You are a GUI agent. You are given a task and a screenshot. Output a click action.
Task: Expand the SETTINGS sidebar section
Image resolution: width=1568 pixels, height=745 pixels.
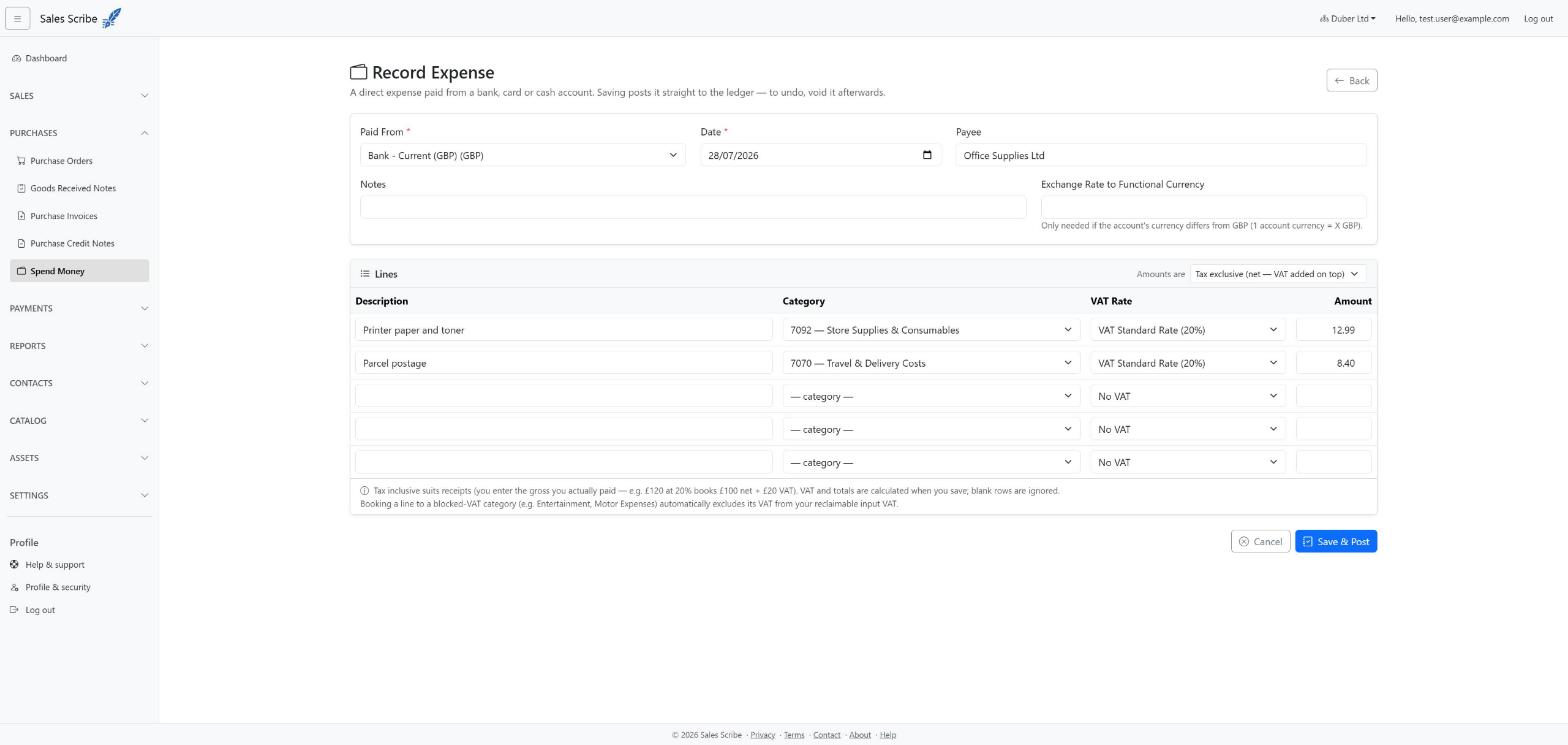click(x=79, y=496)
